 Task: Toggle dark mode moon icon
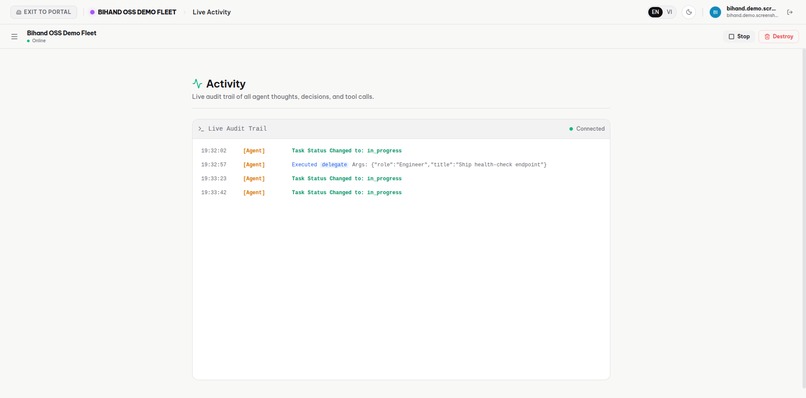pos(689,12)
